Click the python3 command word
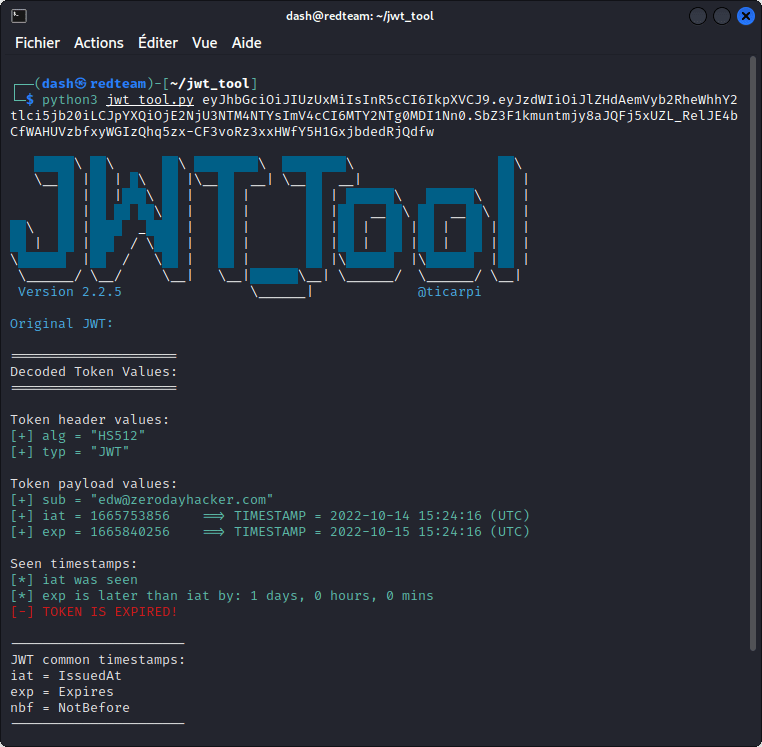 (x=69, y=100)
